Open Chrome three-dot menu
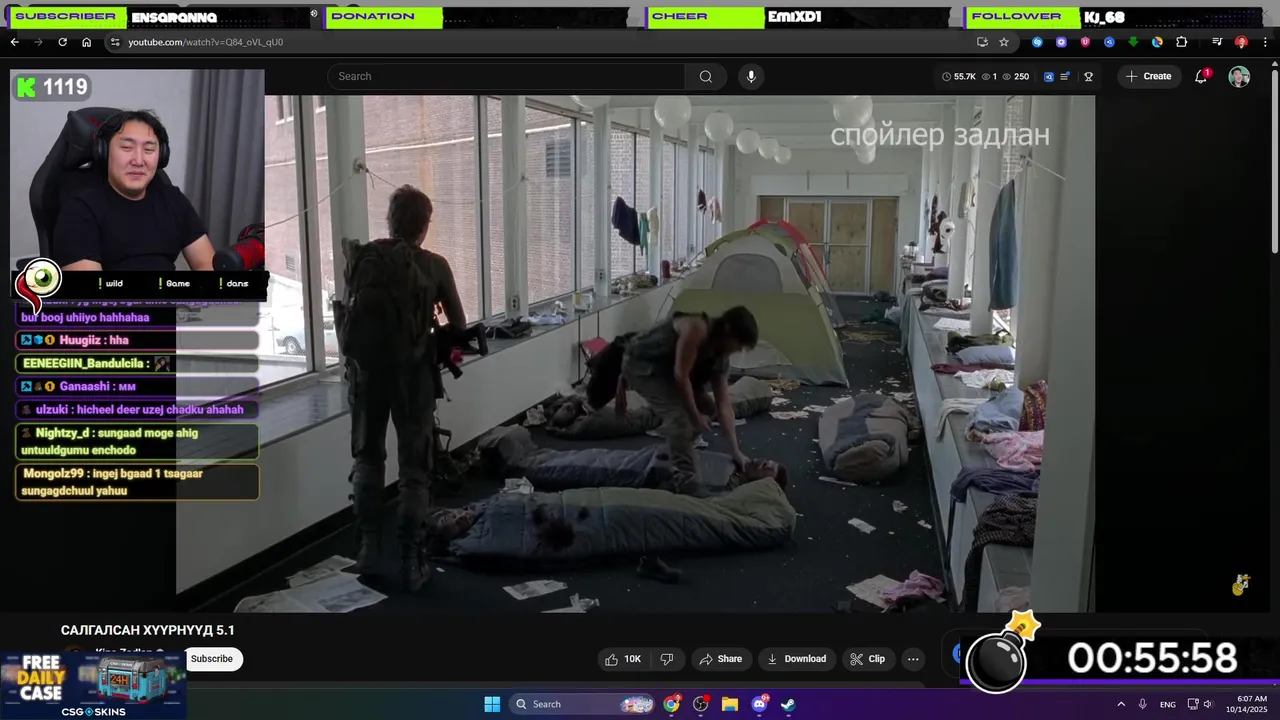Image resolution: width=1280 pixels, height=720 pixels. pos(1265,42)
